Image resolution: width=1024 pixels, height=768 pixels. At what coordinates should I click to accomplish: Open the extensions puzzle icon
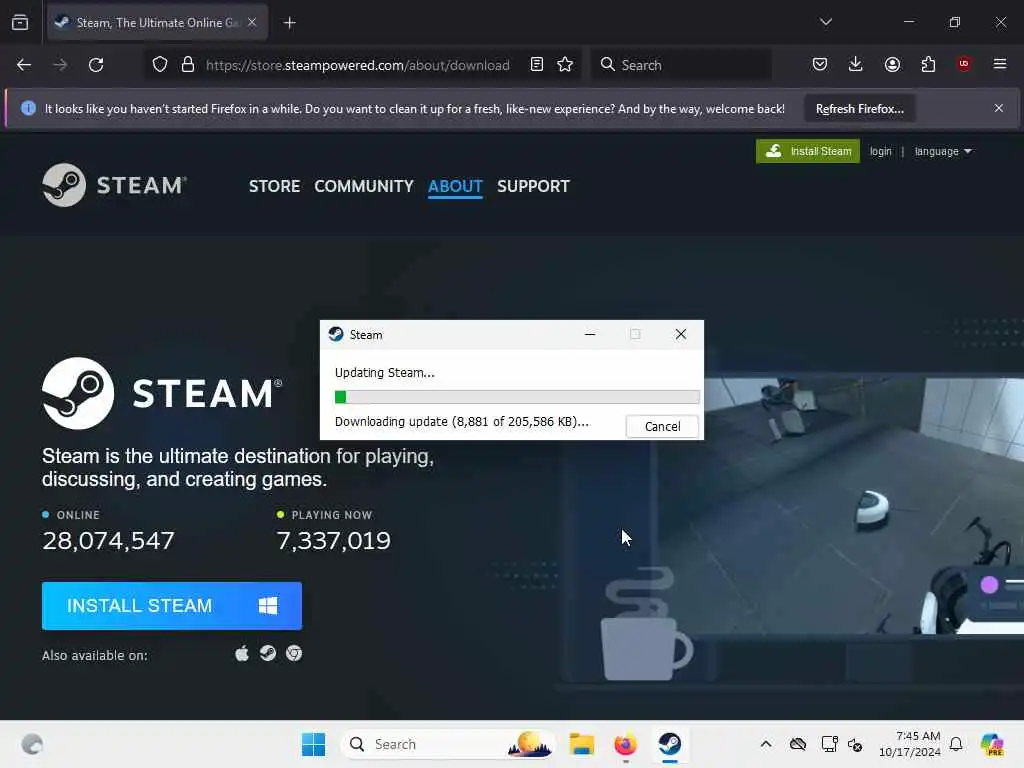tap(928, 64)
